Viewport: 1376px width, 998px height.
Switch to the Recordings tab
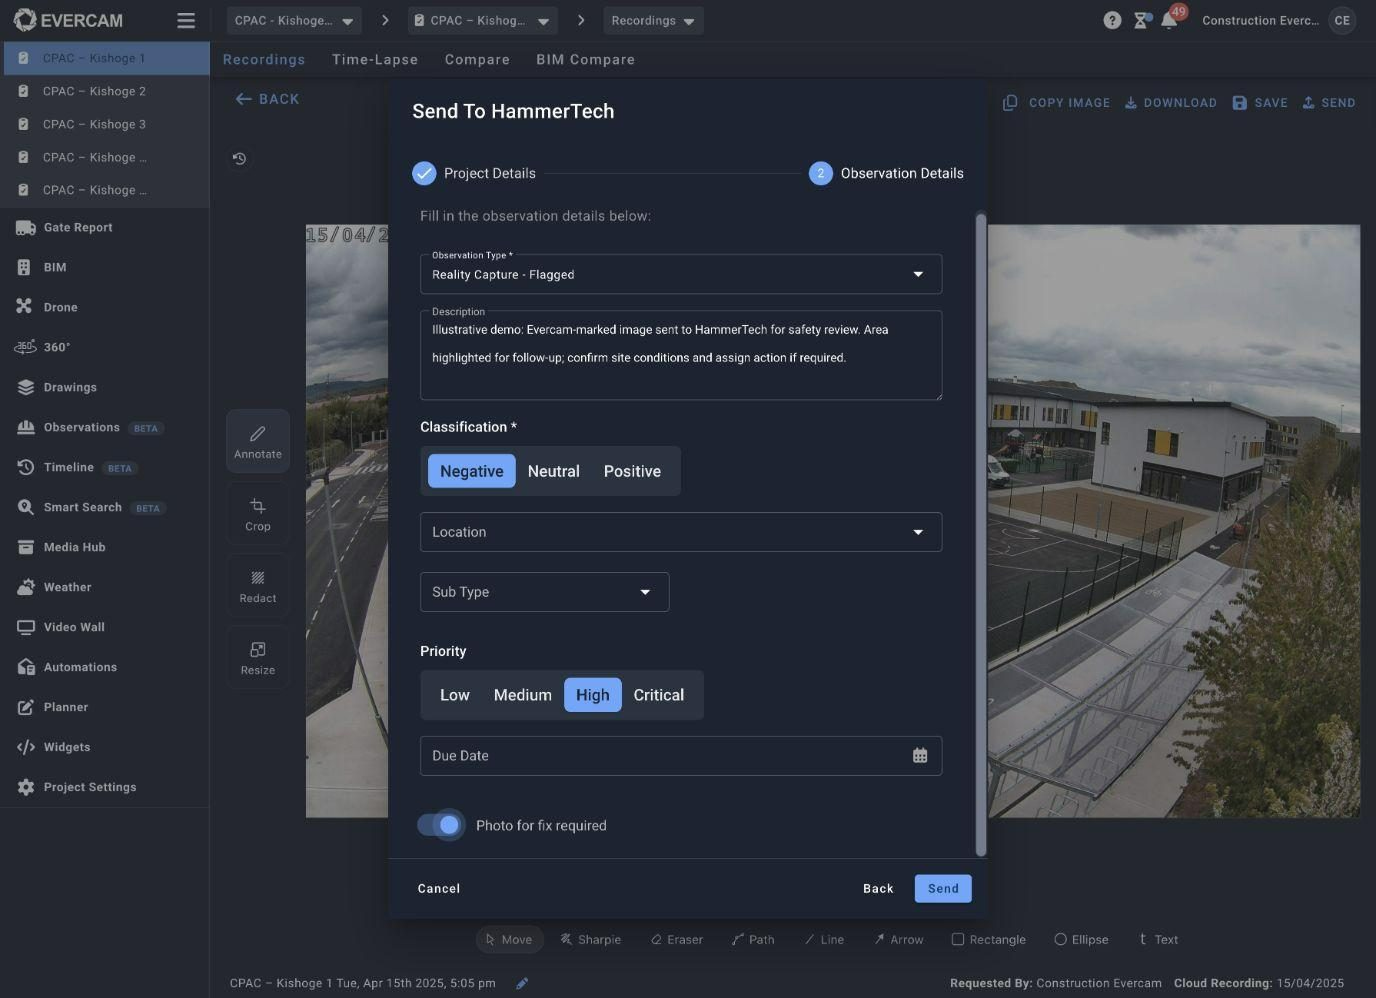264,59
